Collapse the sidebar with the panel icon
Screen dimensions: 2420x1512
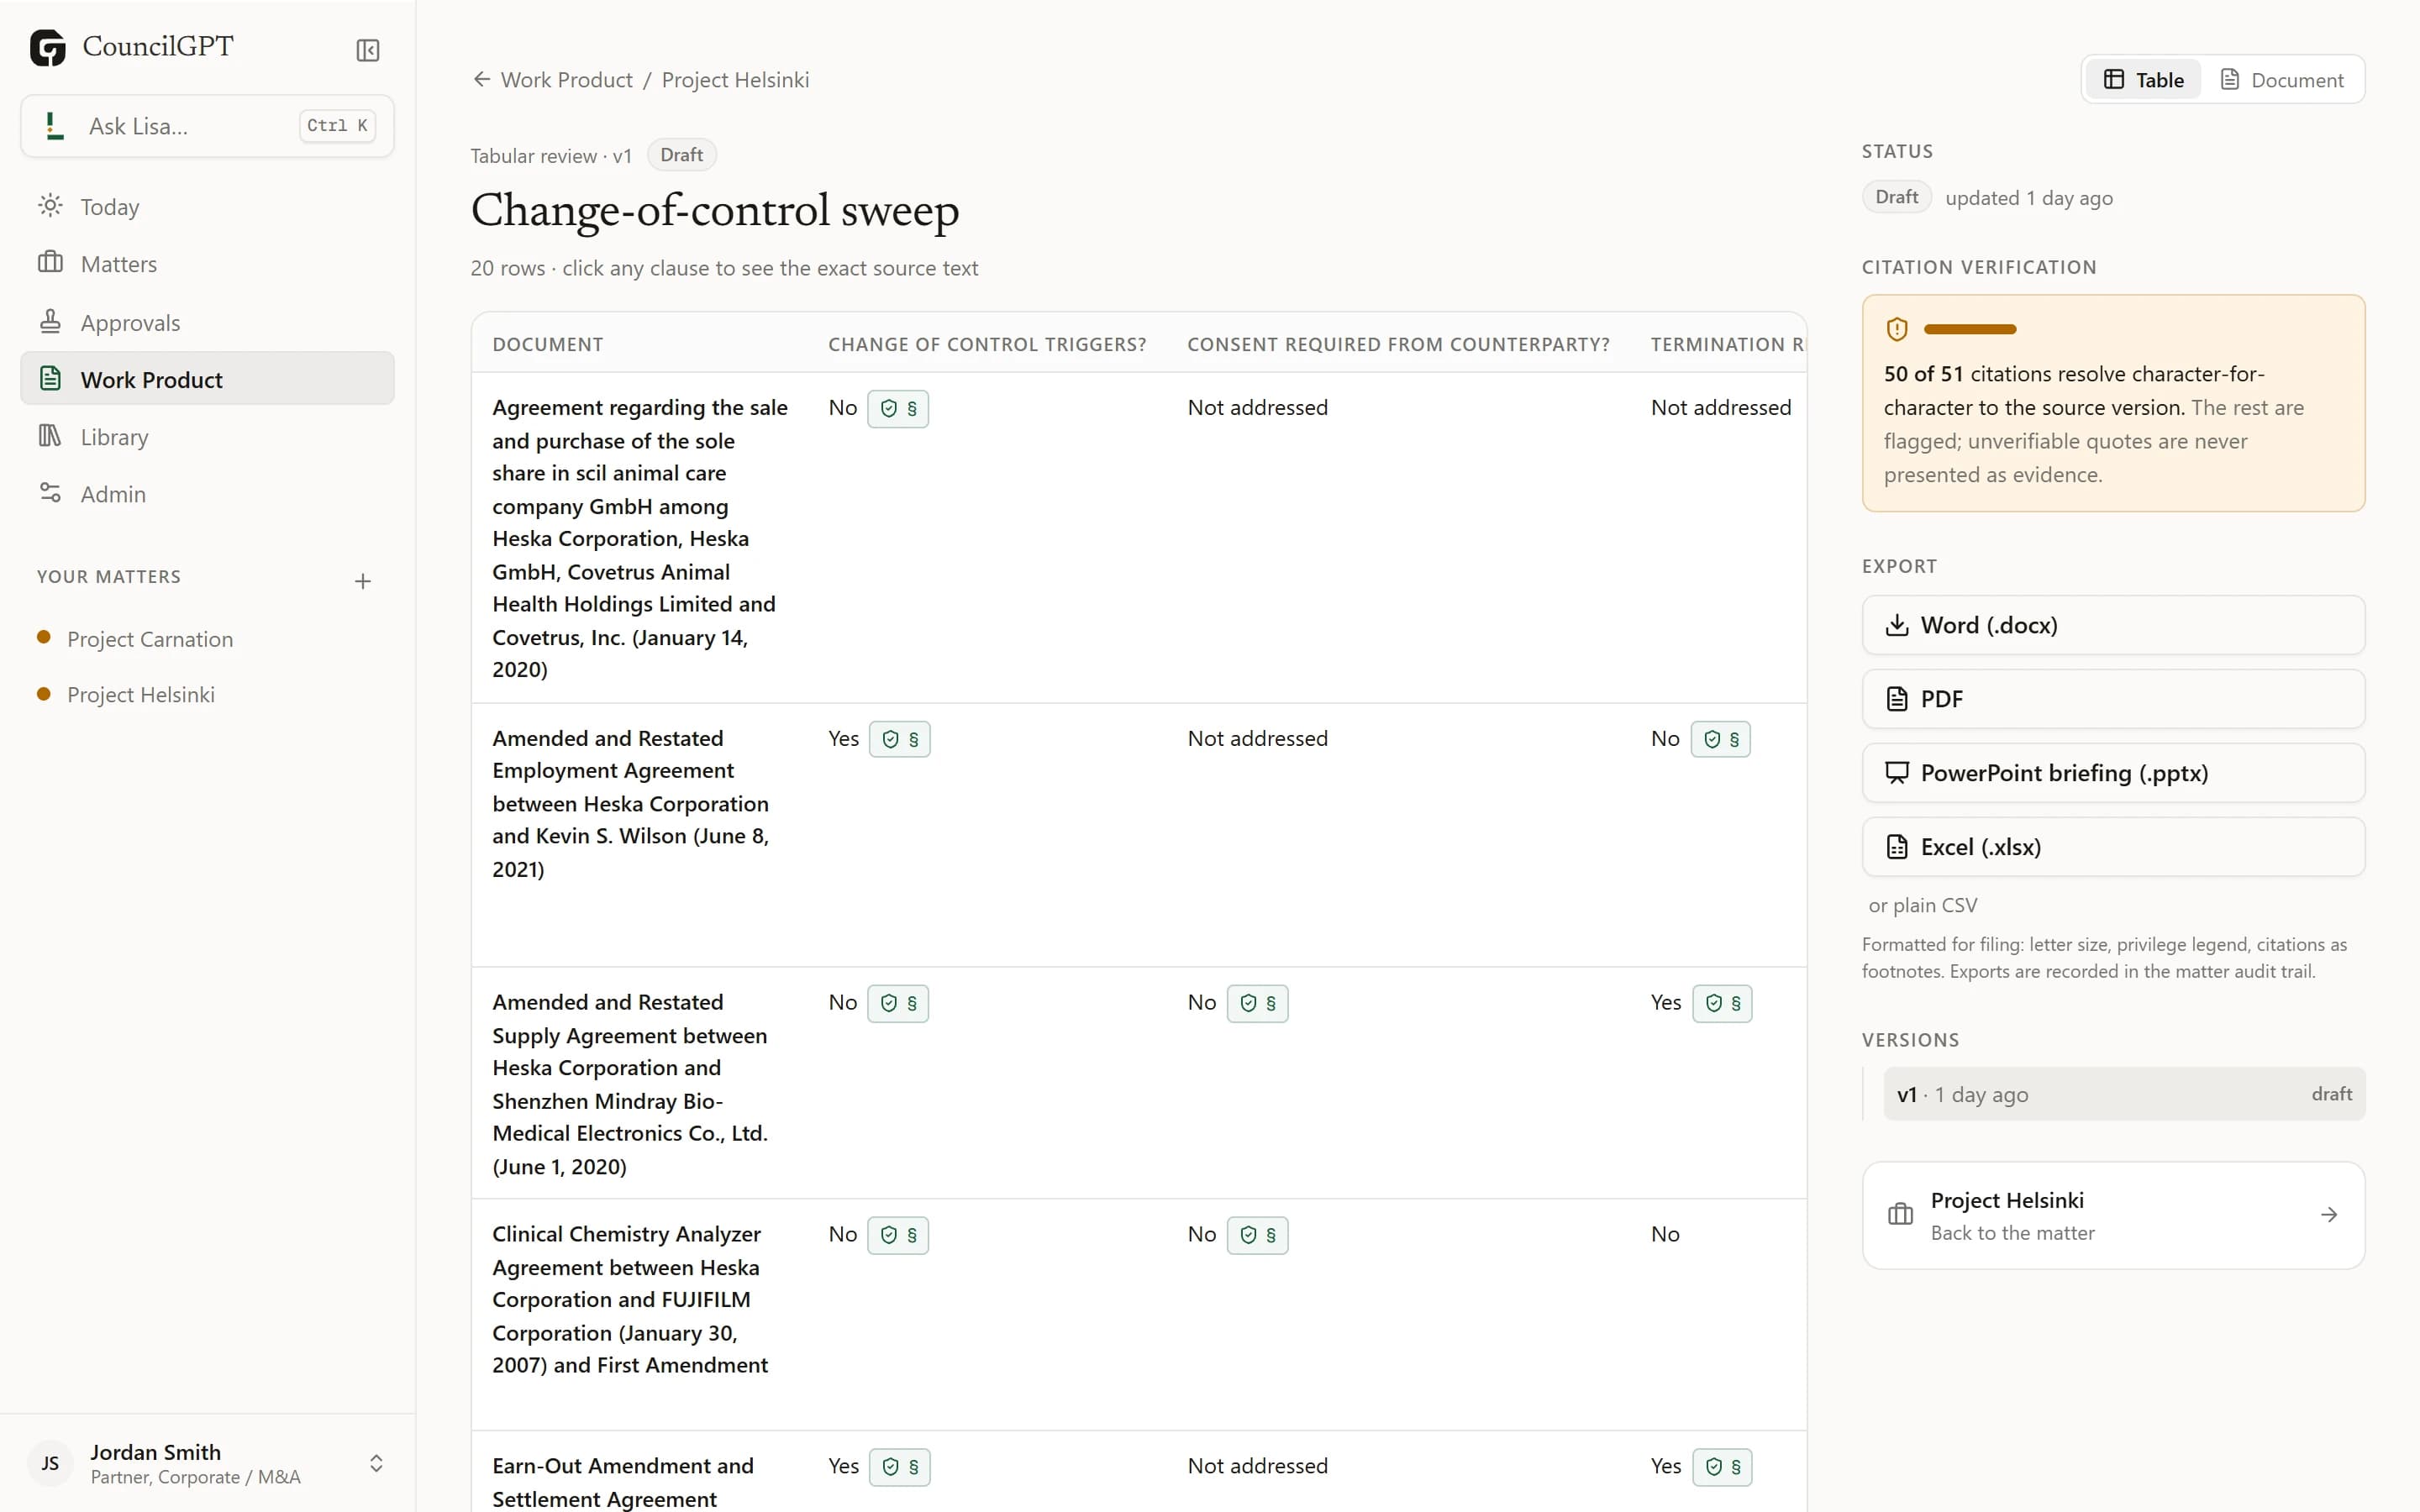click(x=367, y=50)
